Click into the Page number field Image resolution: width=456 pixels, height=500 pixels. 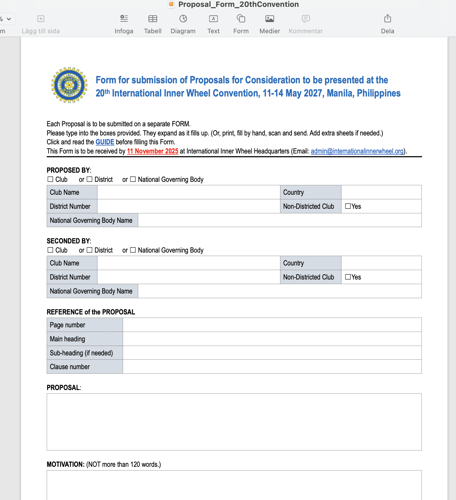(x=272, y=325)
